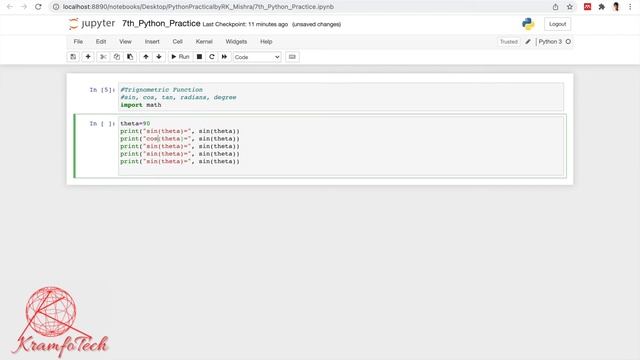Click the Python logo icon
The image size is (640, 360).
click(x=528, y=24)
